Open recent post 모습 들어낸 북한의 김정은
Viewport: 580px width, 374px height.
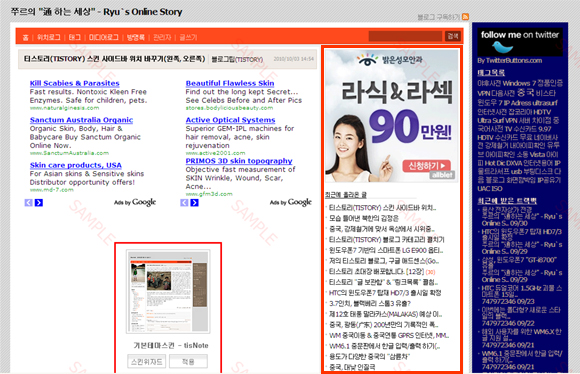(x=364, y=218)
